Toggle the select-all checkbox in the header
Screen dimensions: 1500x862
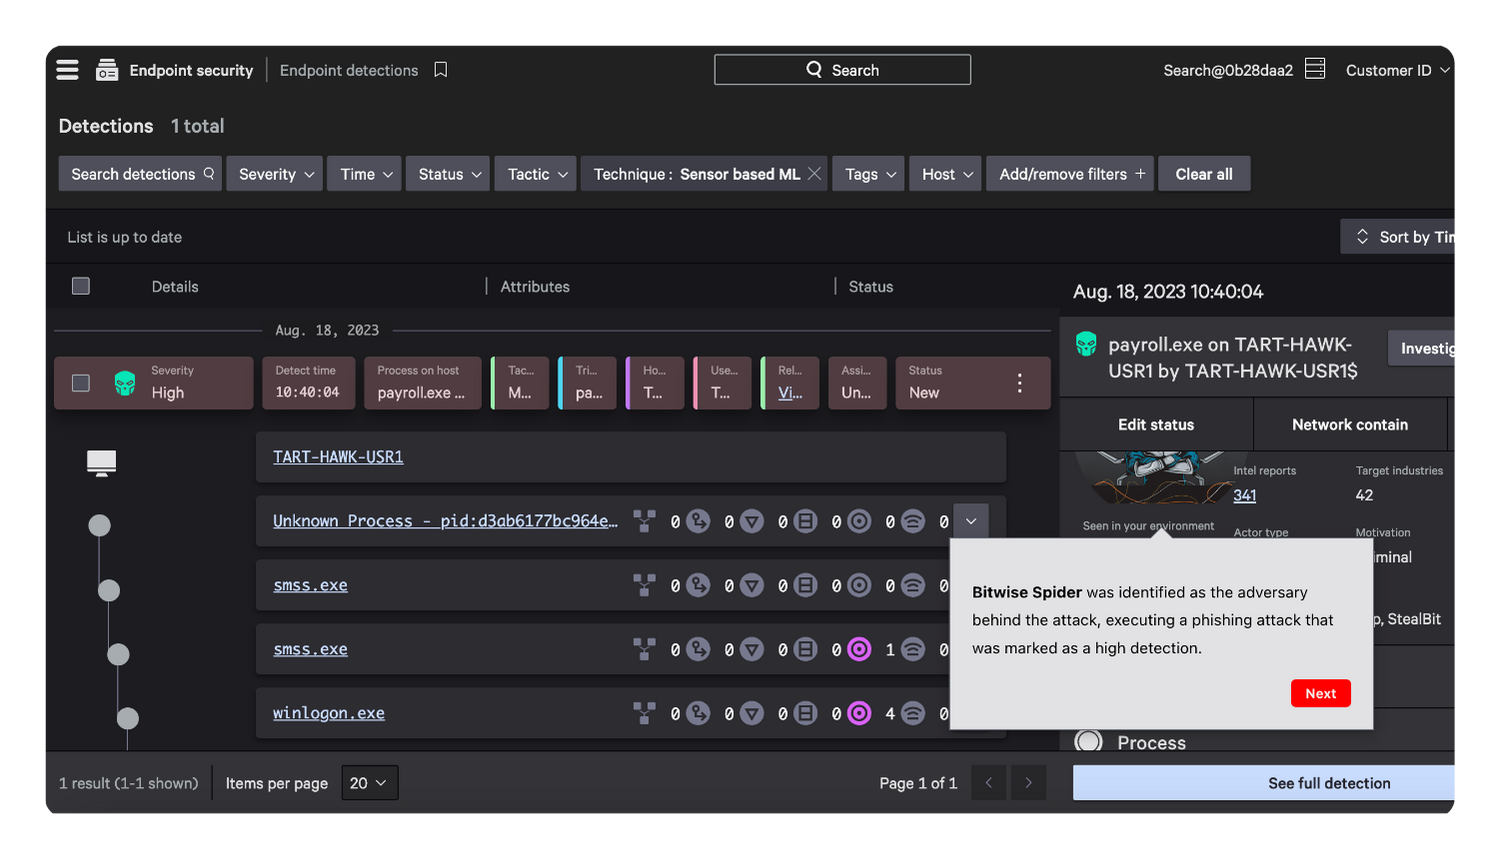pyautogui.click(x=80, y=285)
